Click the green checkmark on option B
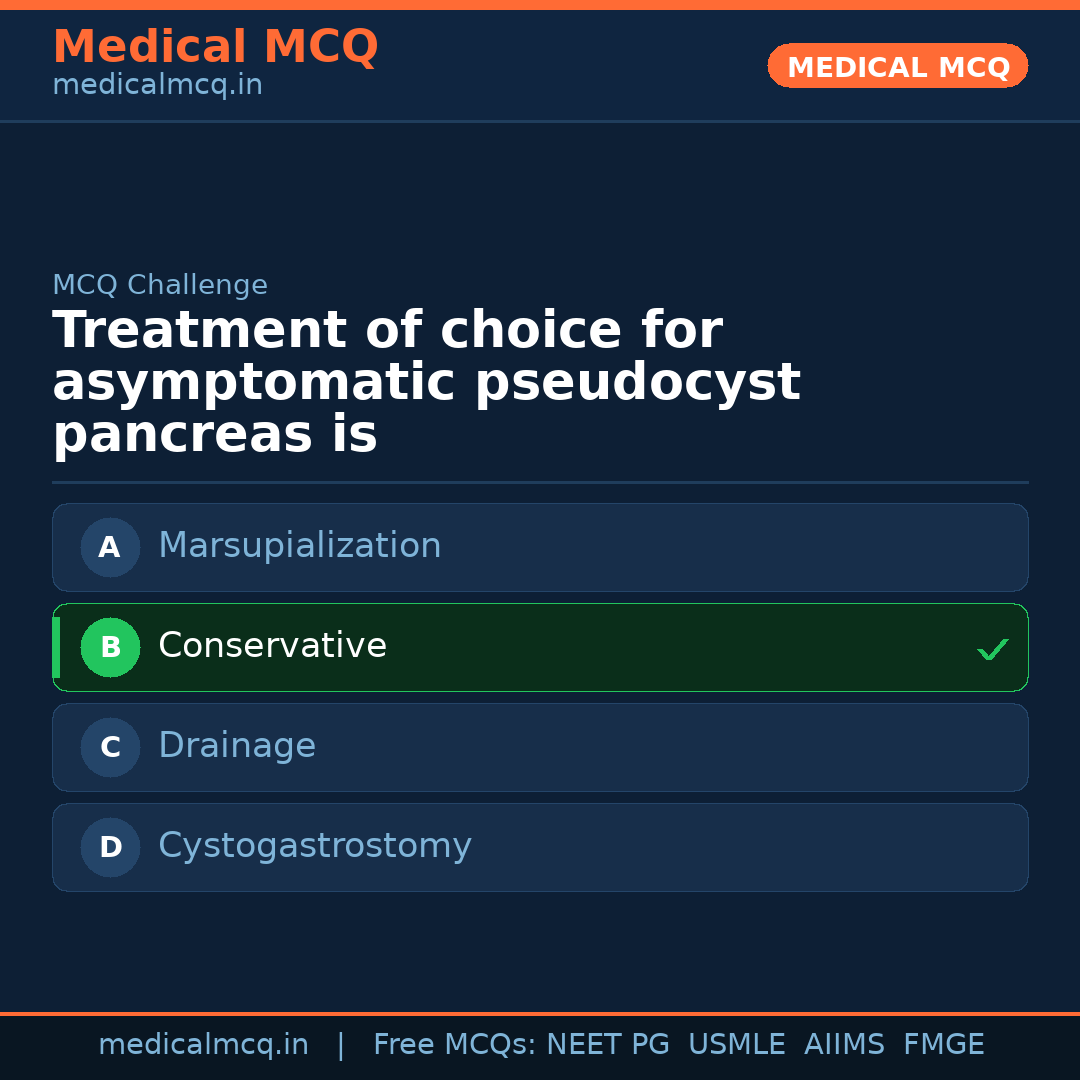1080x1080 pixels. pyautogui.click(x=993, y=648)
